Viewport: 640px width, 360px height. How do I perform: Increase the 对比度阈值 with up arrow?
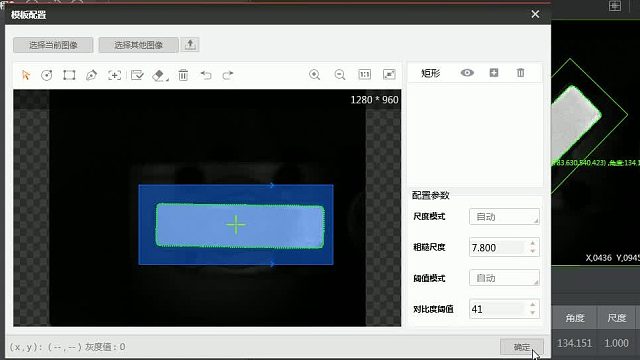[x=533, y=305]
